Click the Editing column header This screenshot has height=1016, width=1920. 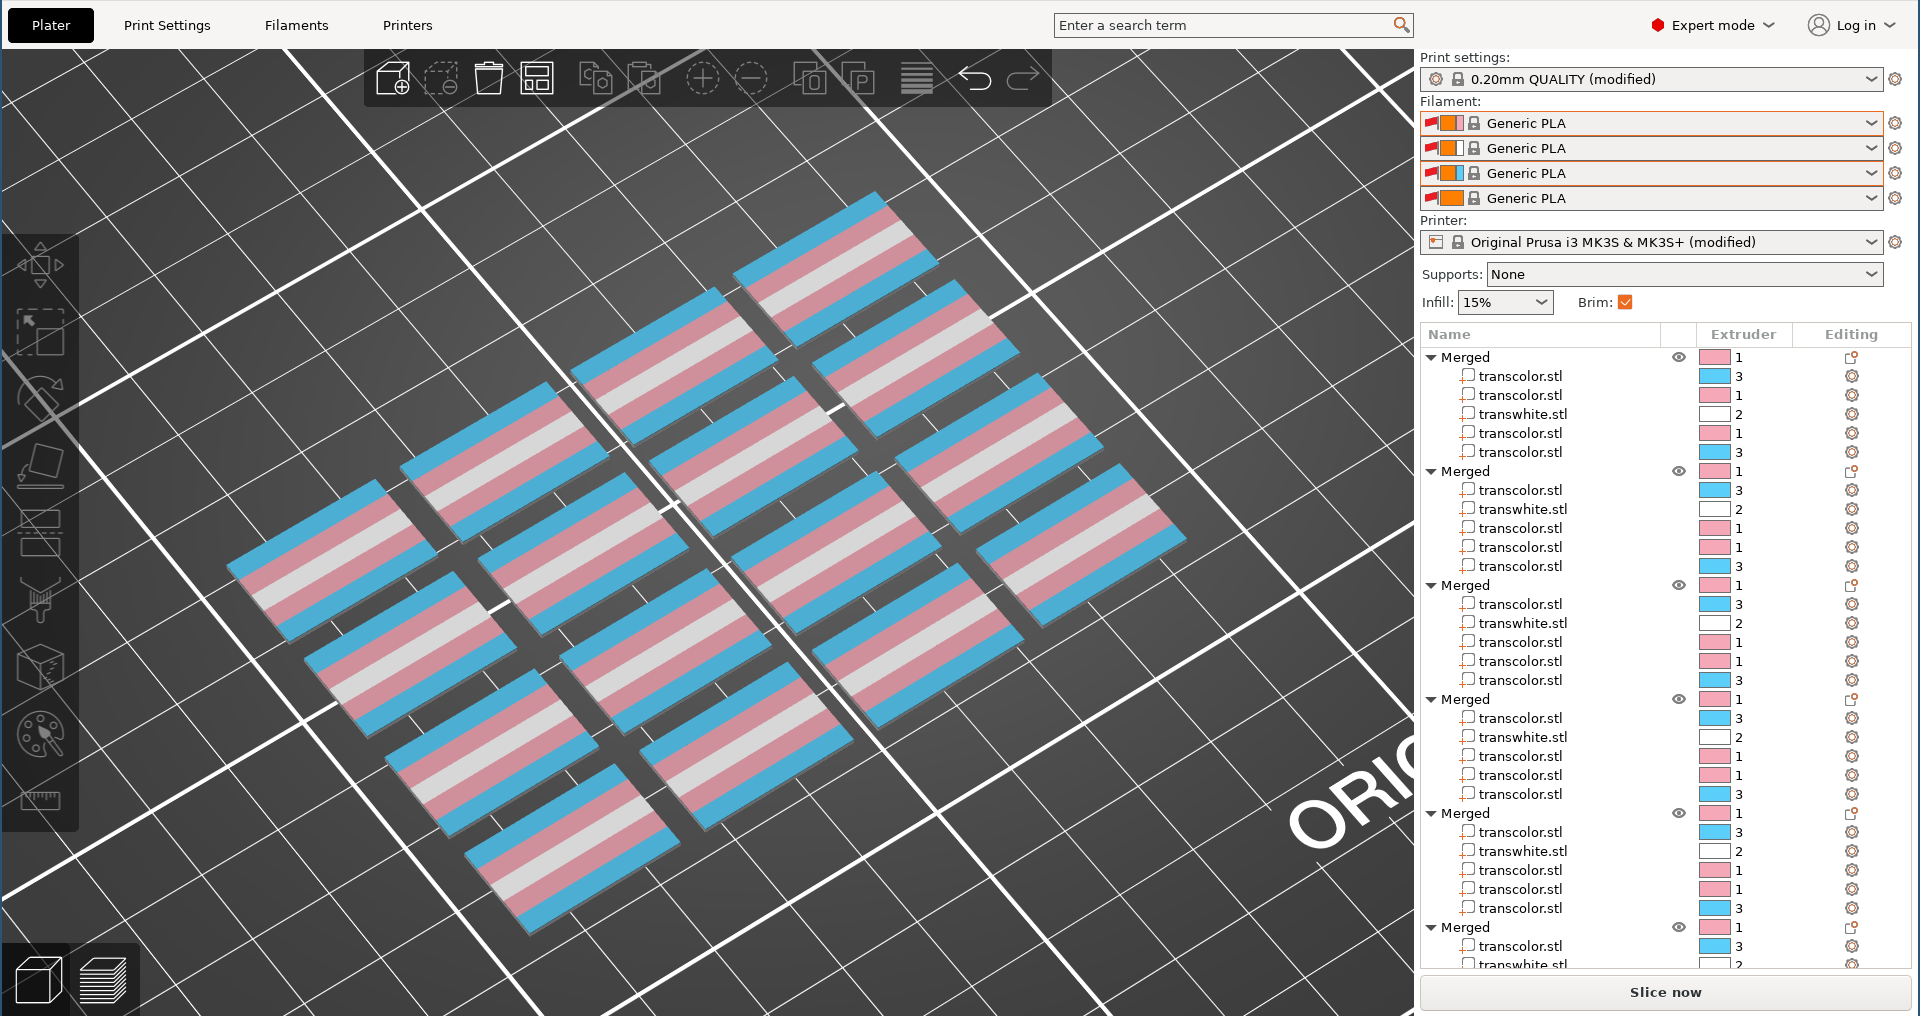pyautogui.click(x=1851, y=334)
